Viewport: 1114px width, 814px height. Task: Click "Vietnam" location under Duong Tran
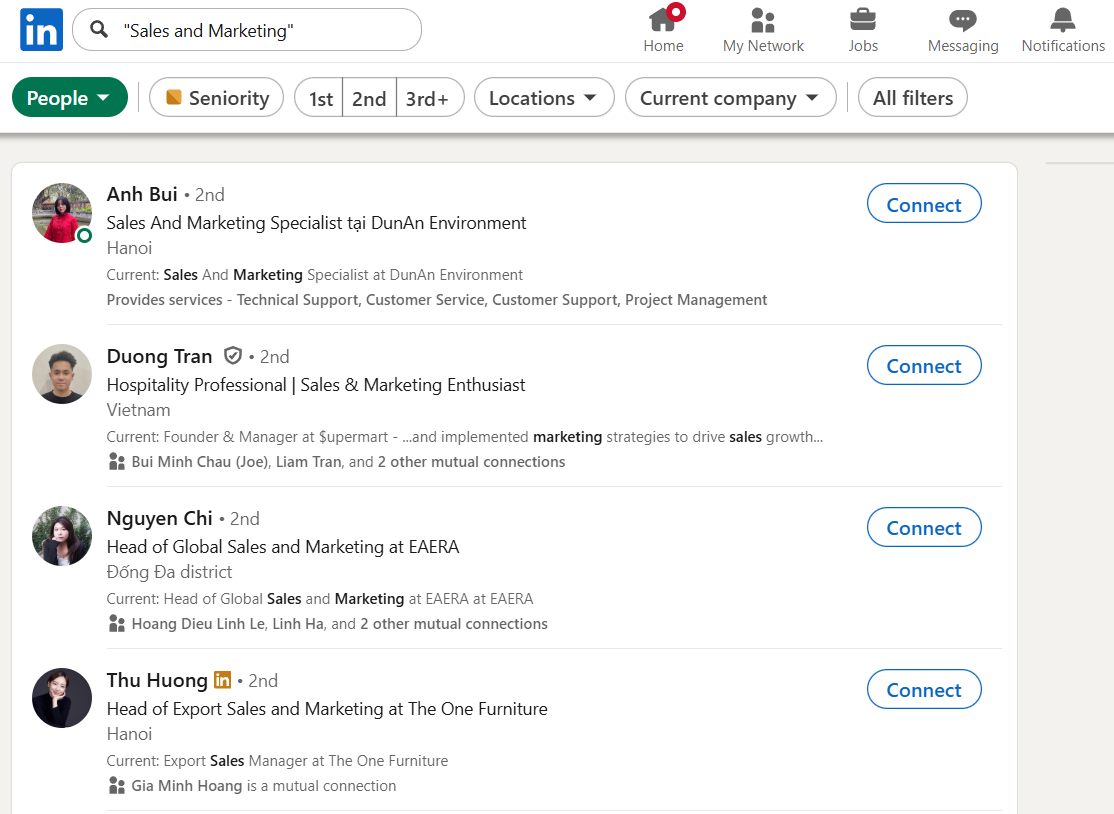click(139, 410)
